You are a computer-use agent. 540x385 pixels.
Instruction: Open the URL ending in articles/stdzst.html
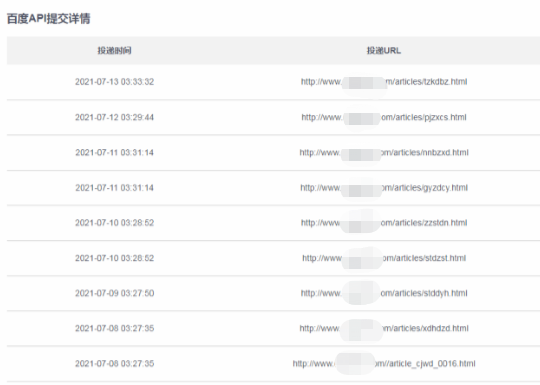point(384,258)
